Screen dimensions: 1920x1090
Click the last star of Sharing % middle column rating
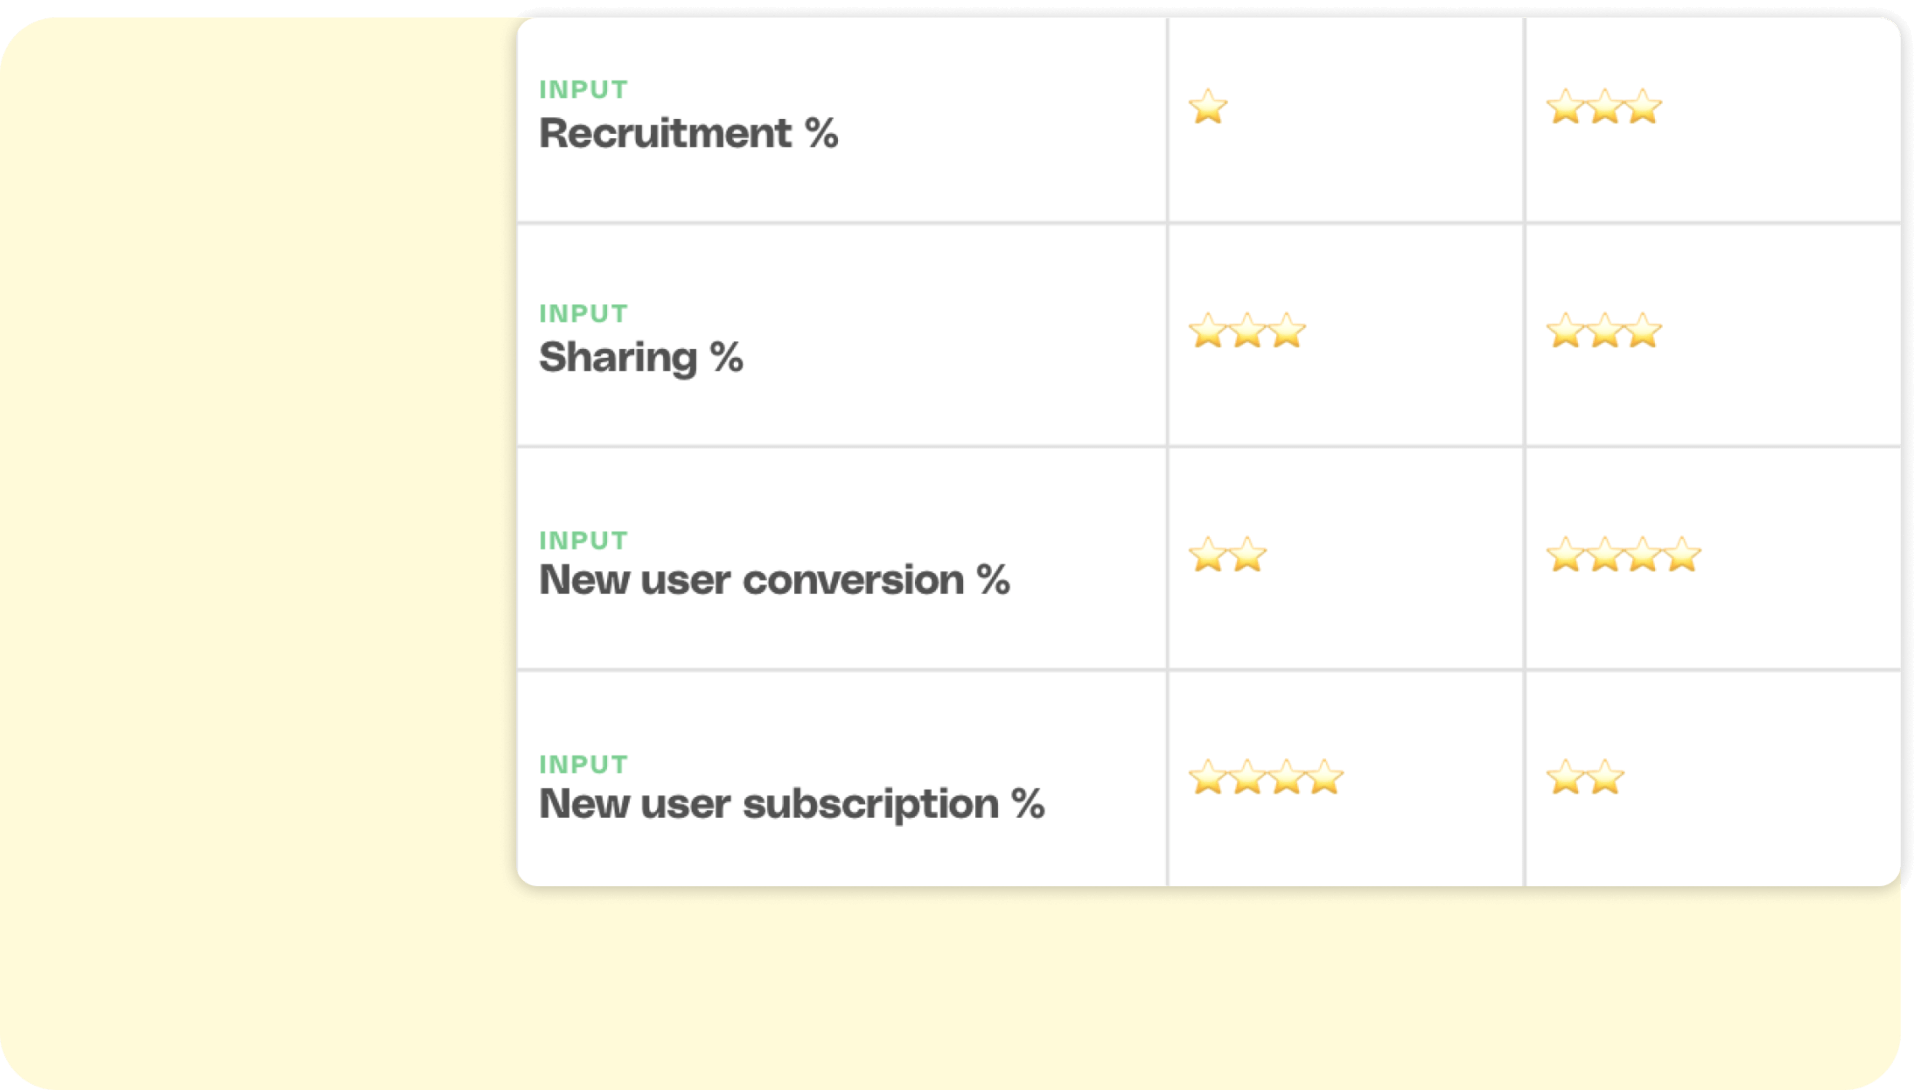point(1285,332)
